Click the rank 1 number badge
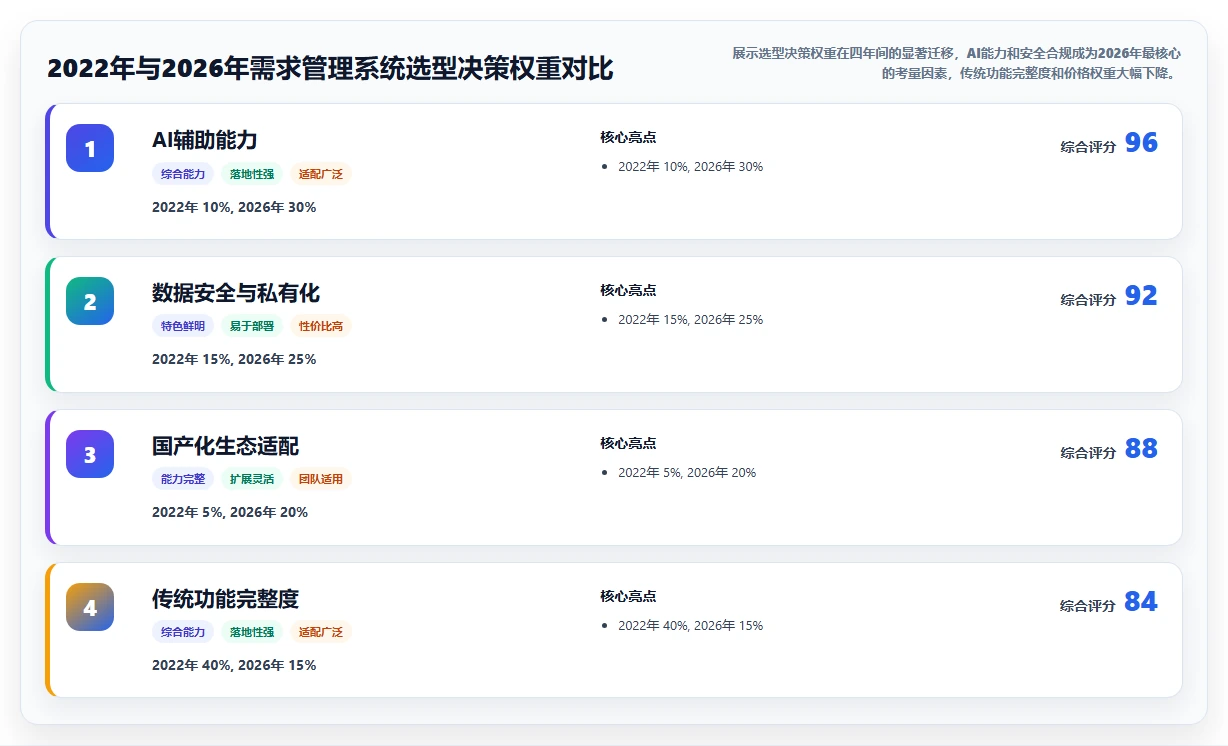This screenshot has height=746, width=1228. click(90, 148)
